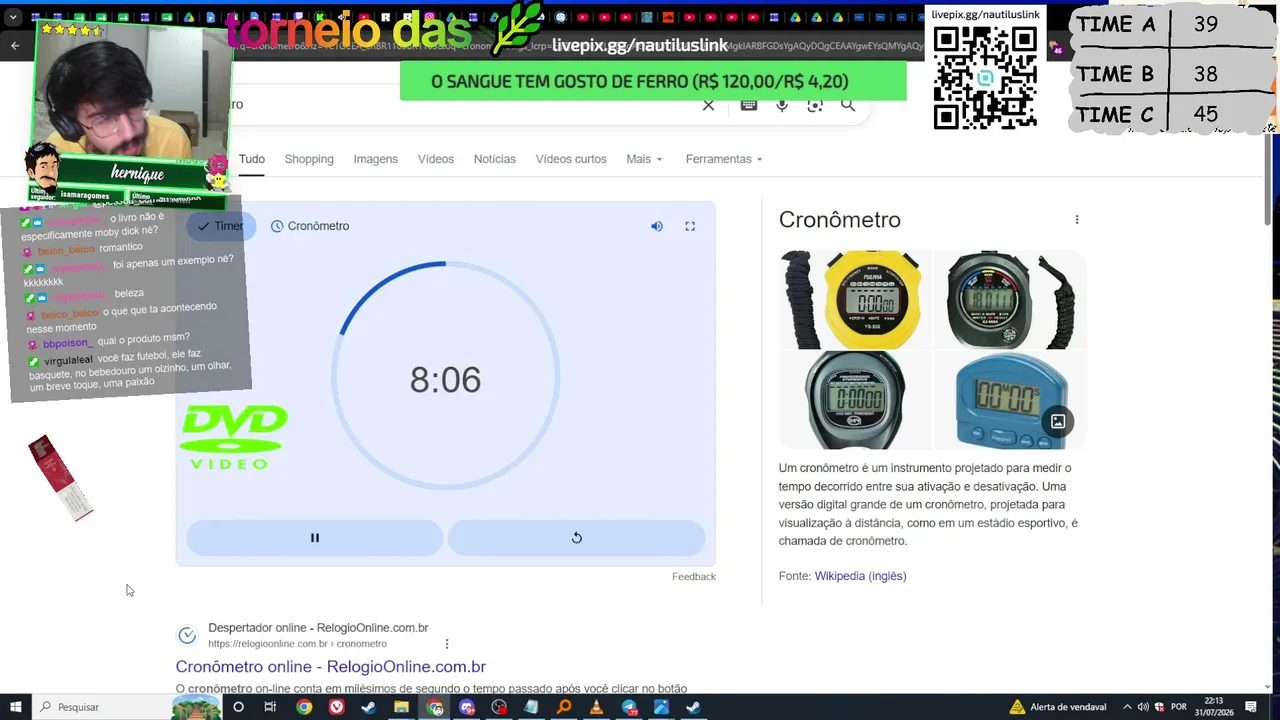Click the page vertical scrollbar
This screenshot has height=720, width=1280.
point(1270,180)
